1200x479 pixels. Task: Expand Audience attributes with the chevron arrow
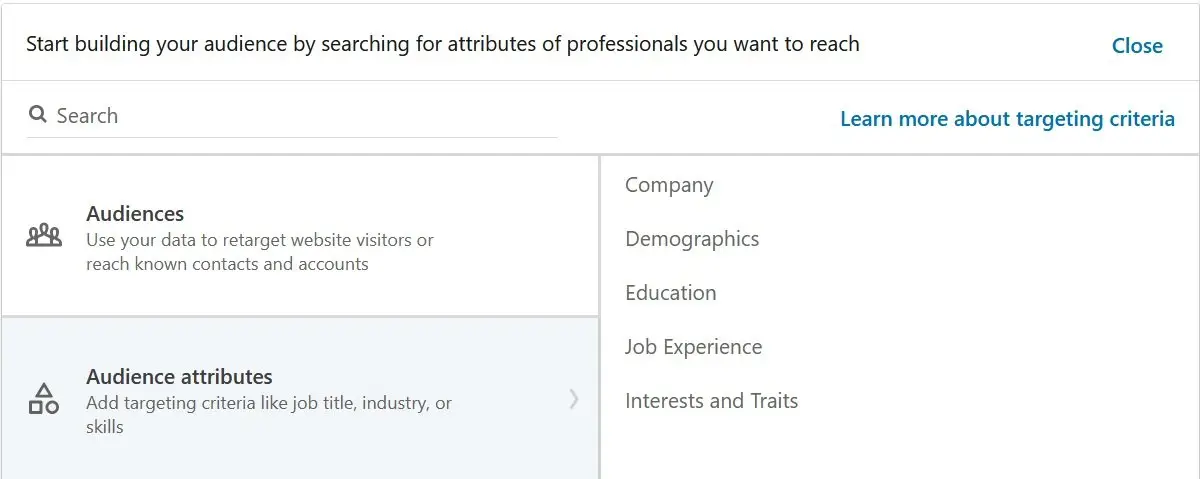(573, 399)
